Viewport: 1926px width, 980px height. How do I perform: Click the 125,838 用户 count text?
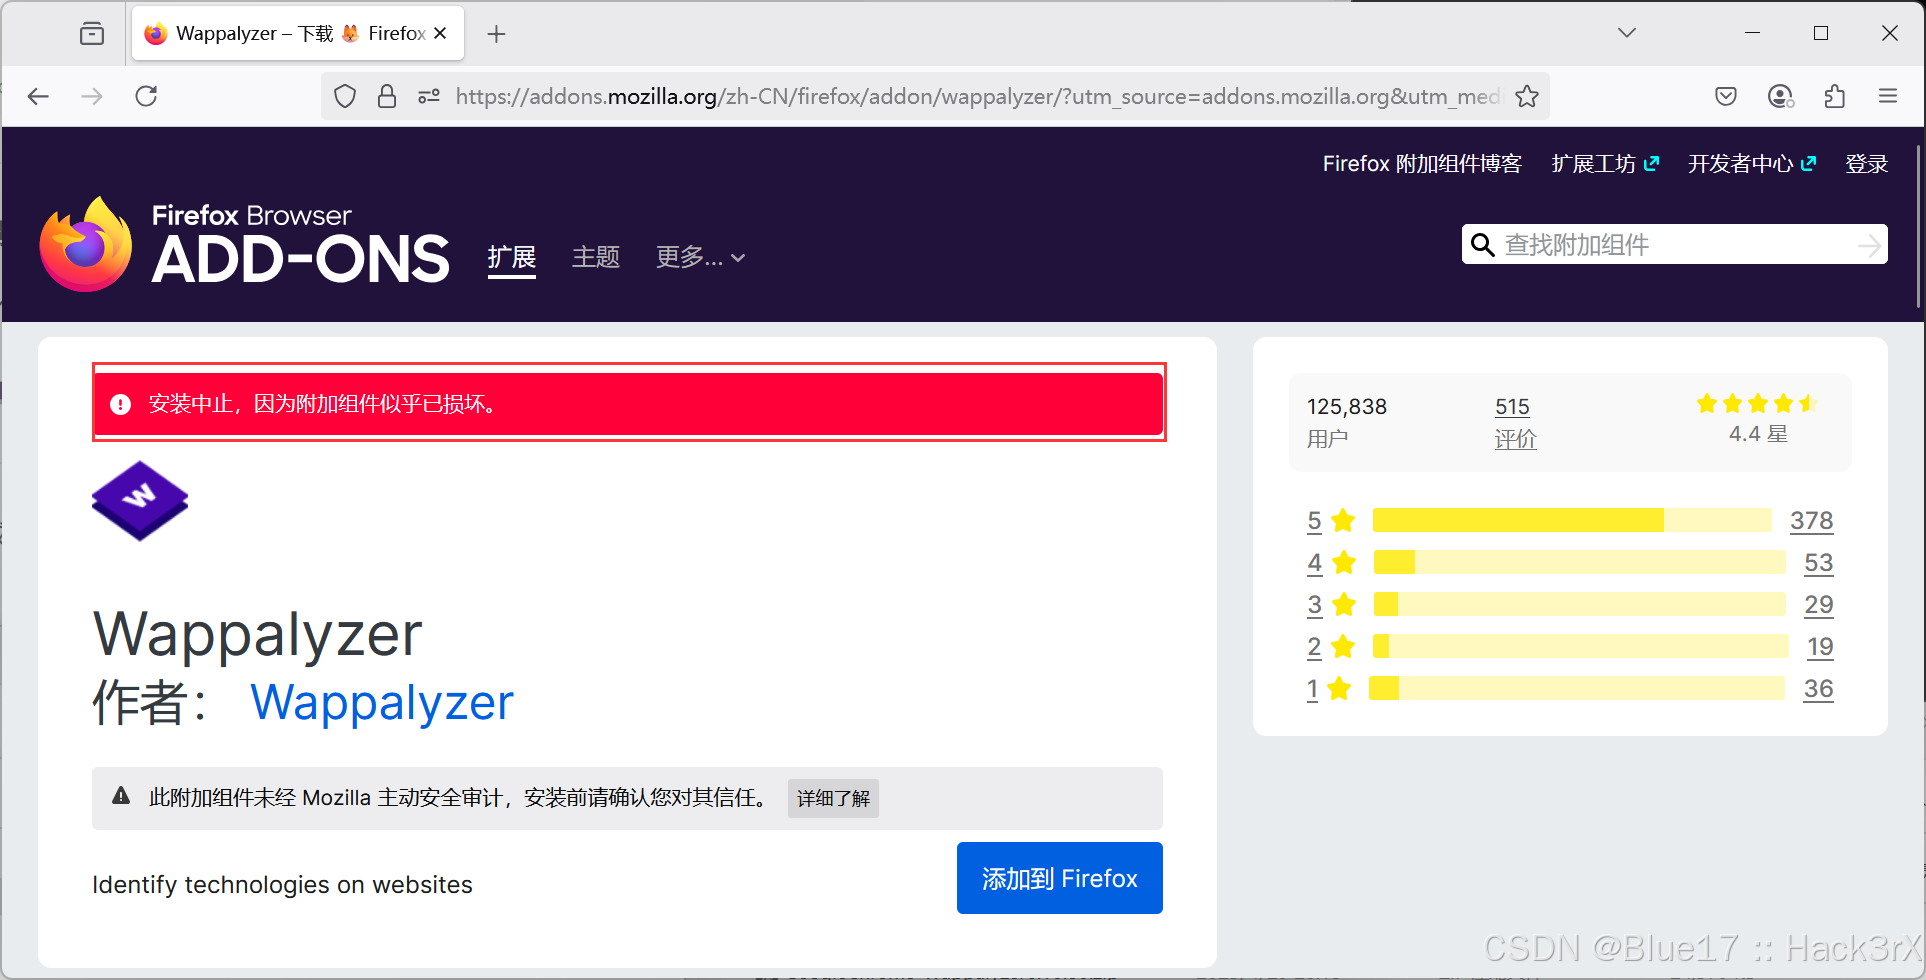pos(1347,422)
